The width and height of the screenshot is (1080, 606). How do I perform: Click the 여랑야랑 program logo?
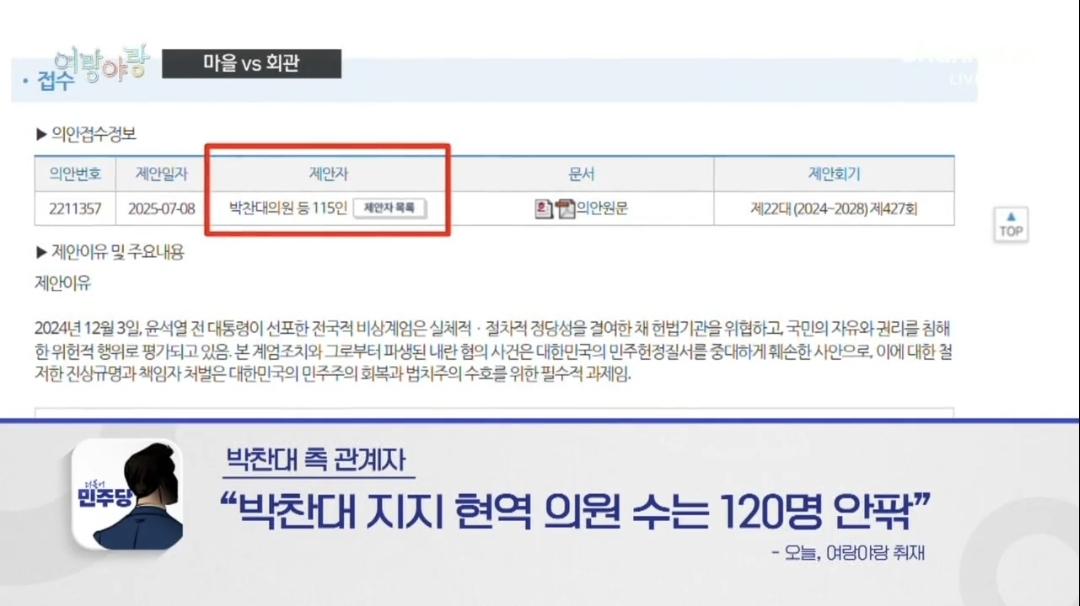pyautogui.click(x=100, y=64)
